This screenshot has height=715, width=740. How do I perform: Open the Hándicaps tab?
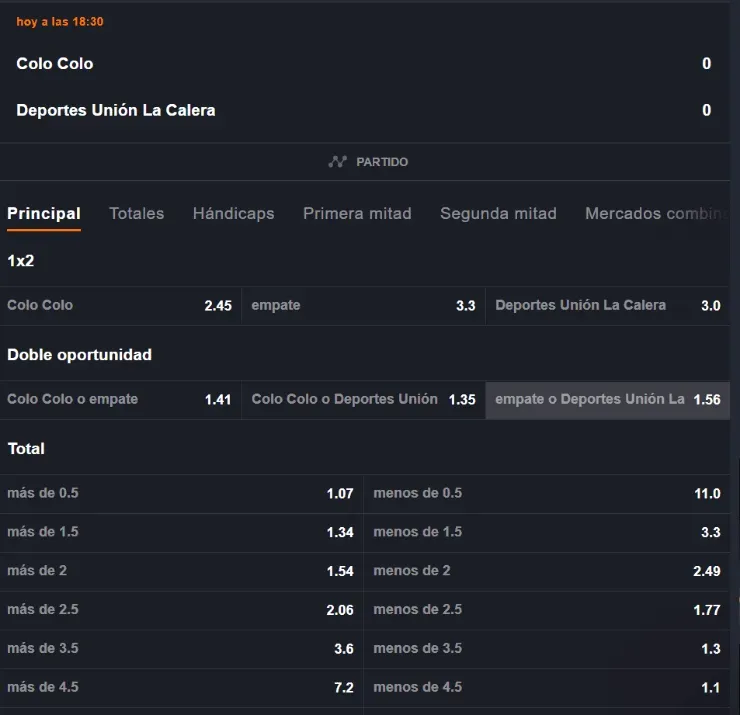[x=233, y=213]
